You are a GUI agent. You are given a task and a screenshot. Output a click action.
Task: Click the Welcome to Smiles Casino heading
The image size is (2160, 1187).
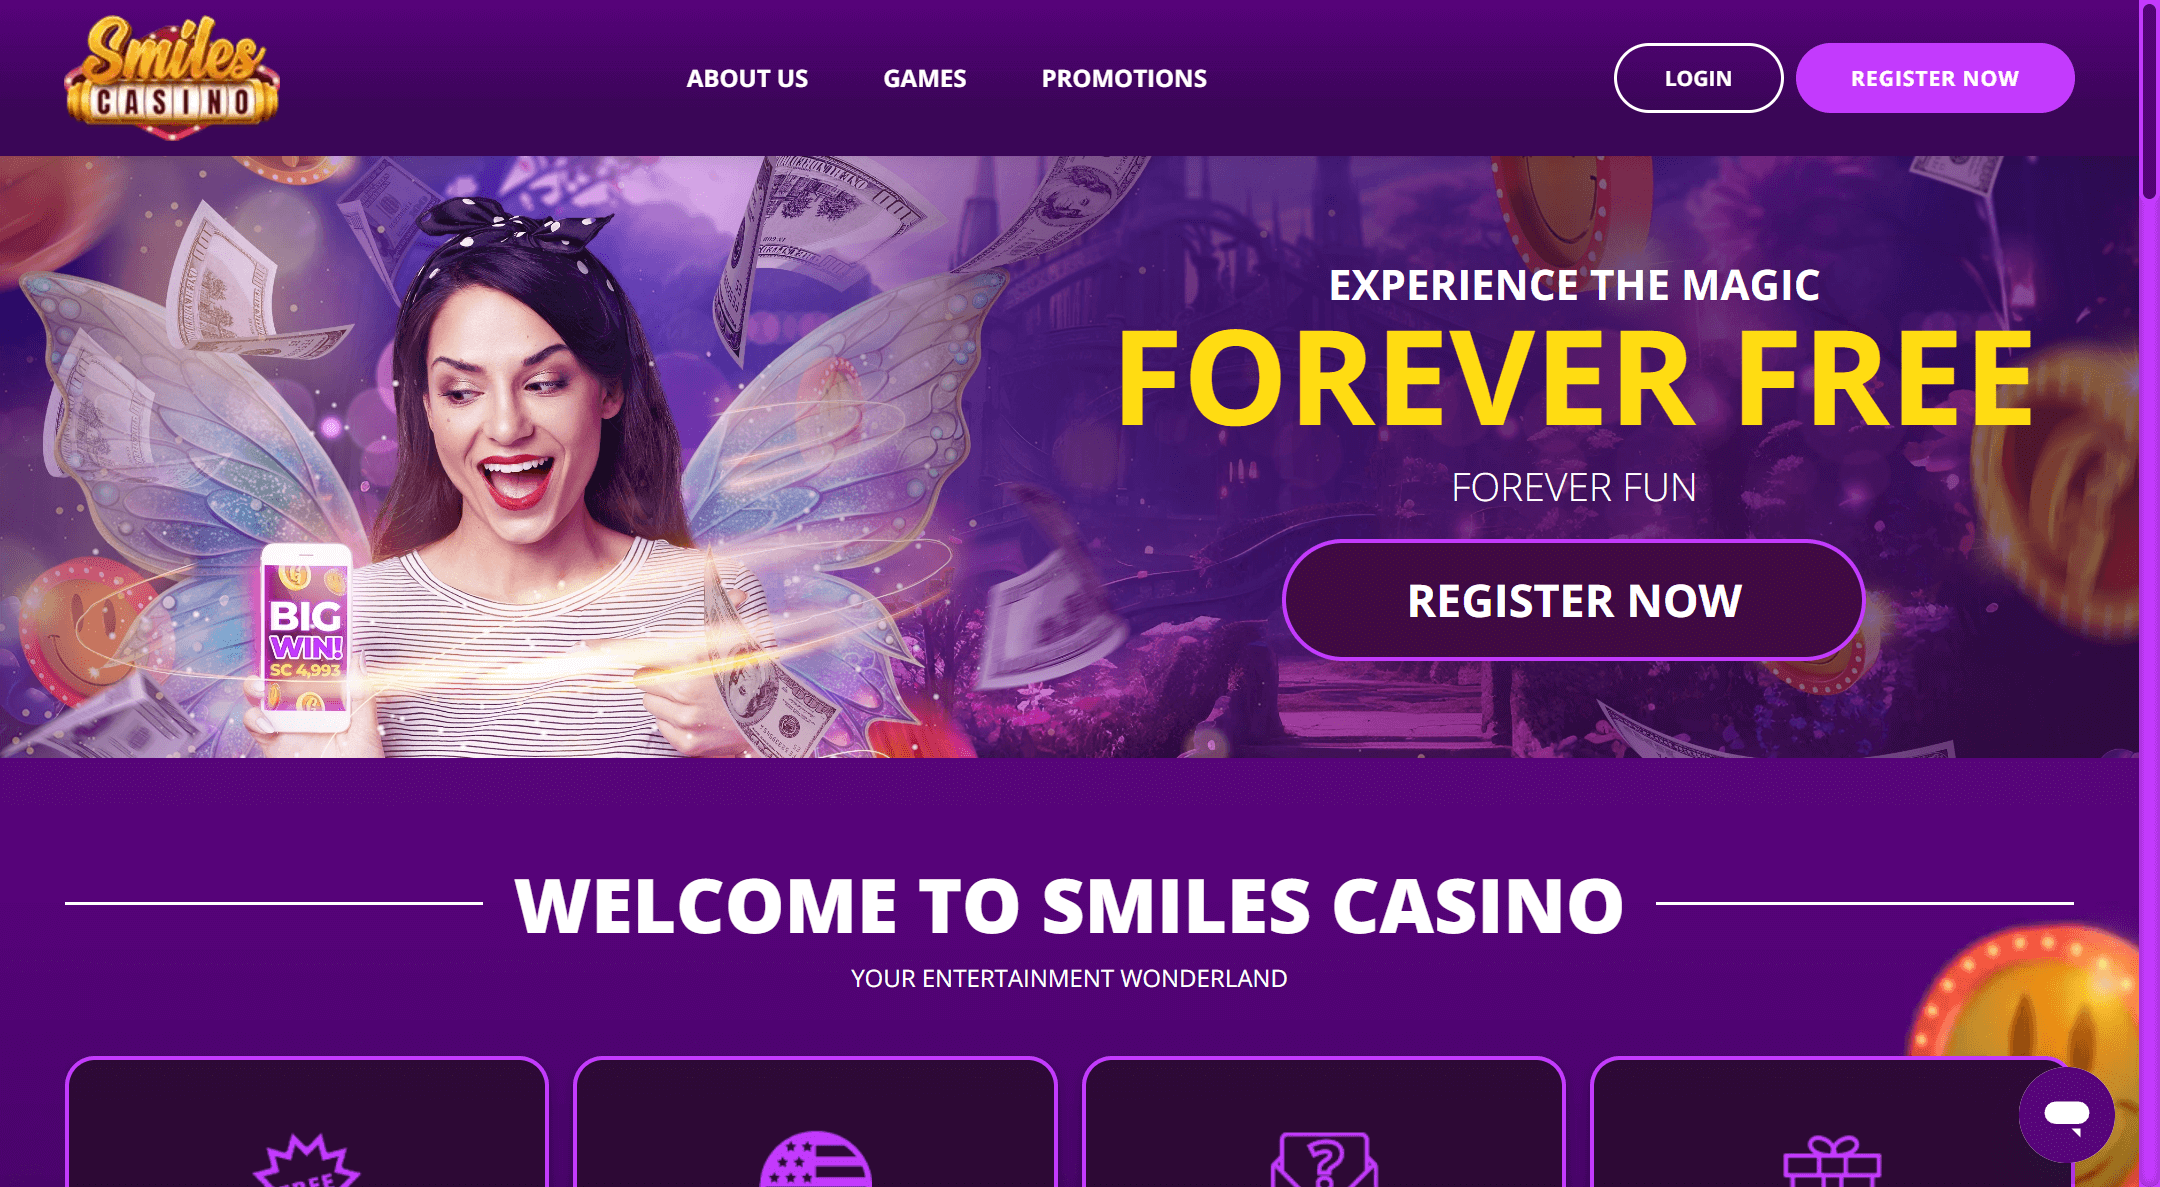[x=1069, y=905]
